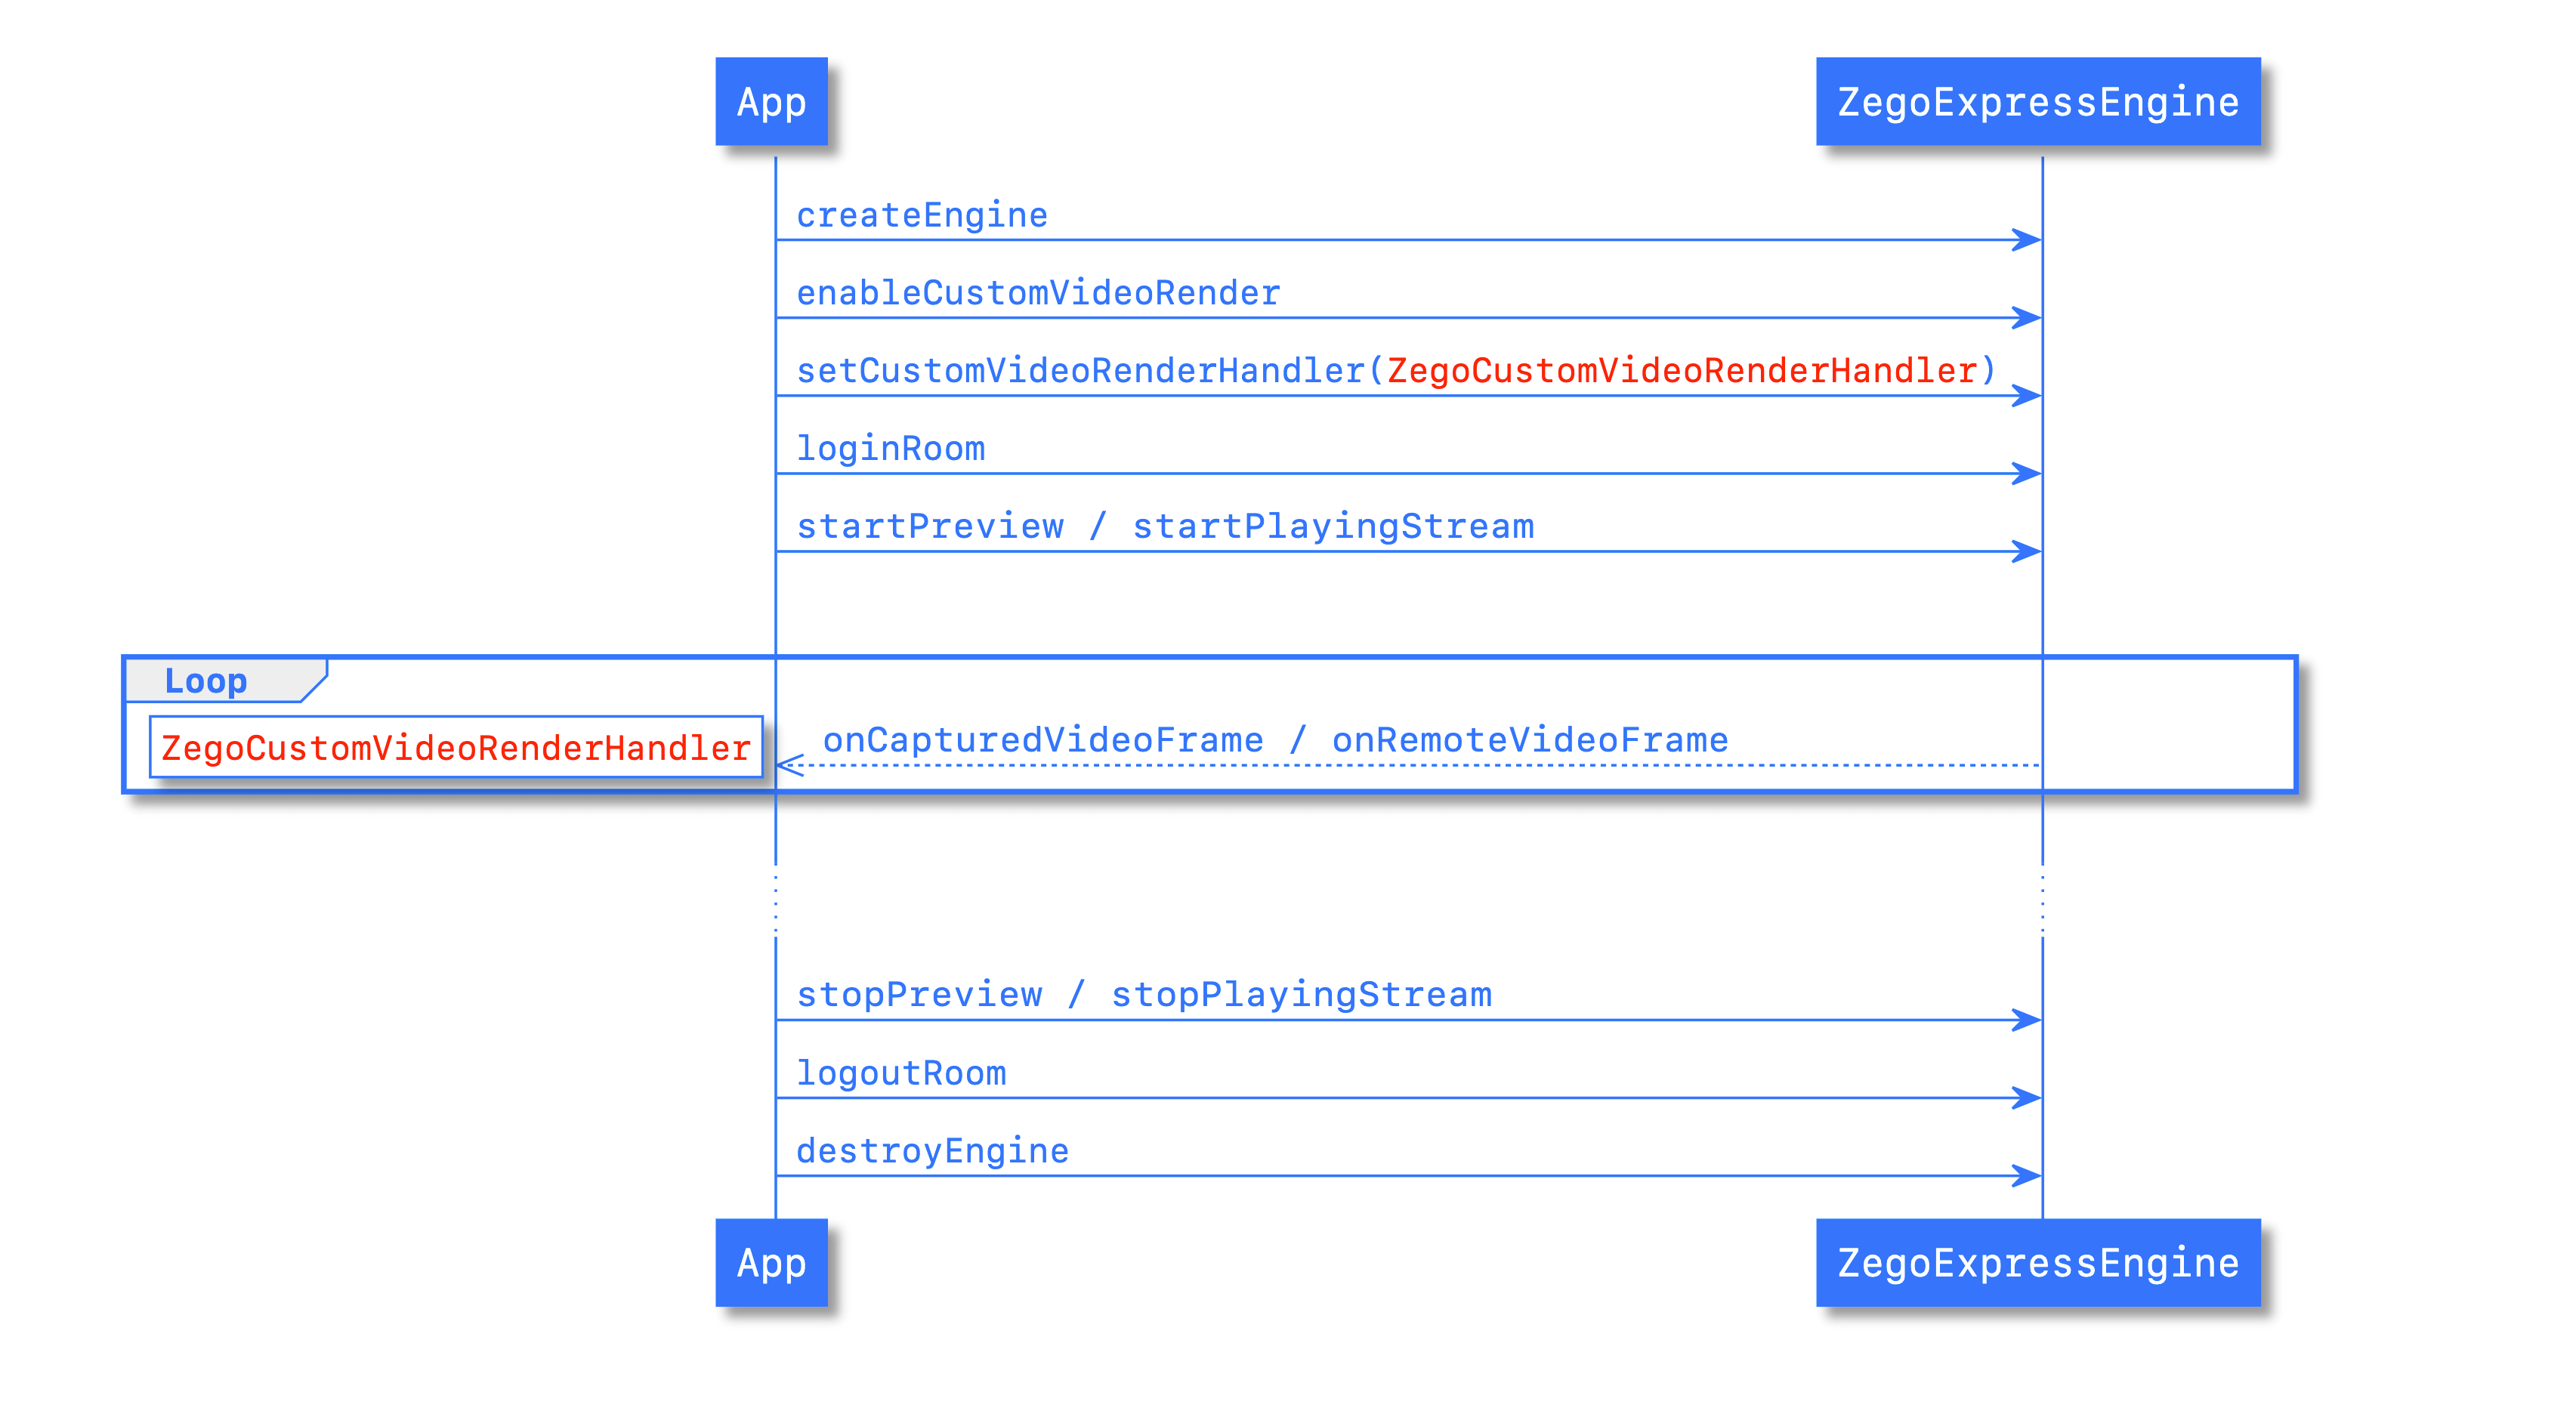
Task: Click the bottom ZegoExpressEngine participant box
Action: (2037, 1263)
